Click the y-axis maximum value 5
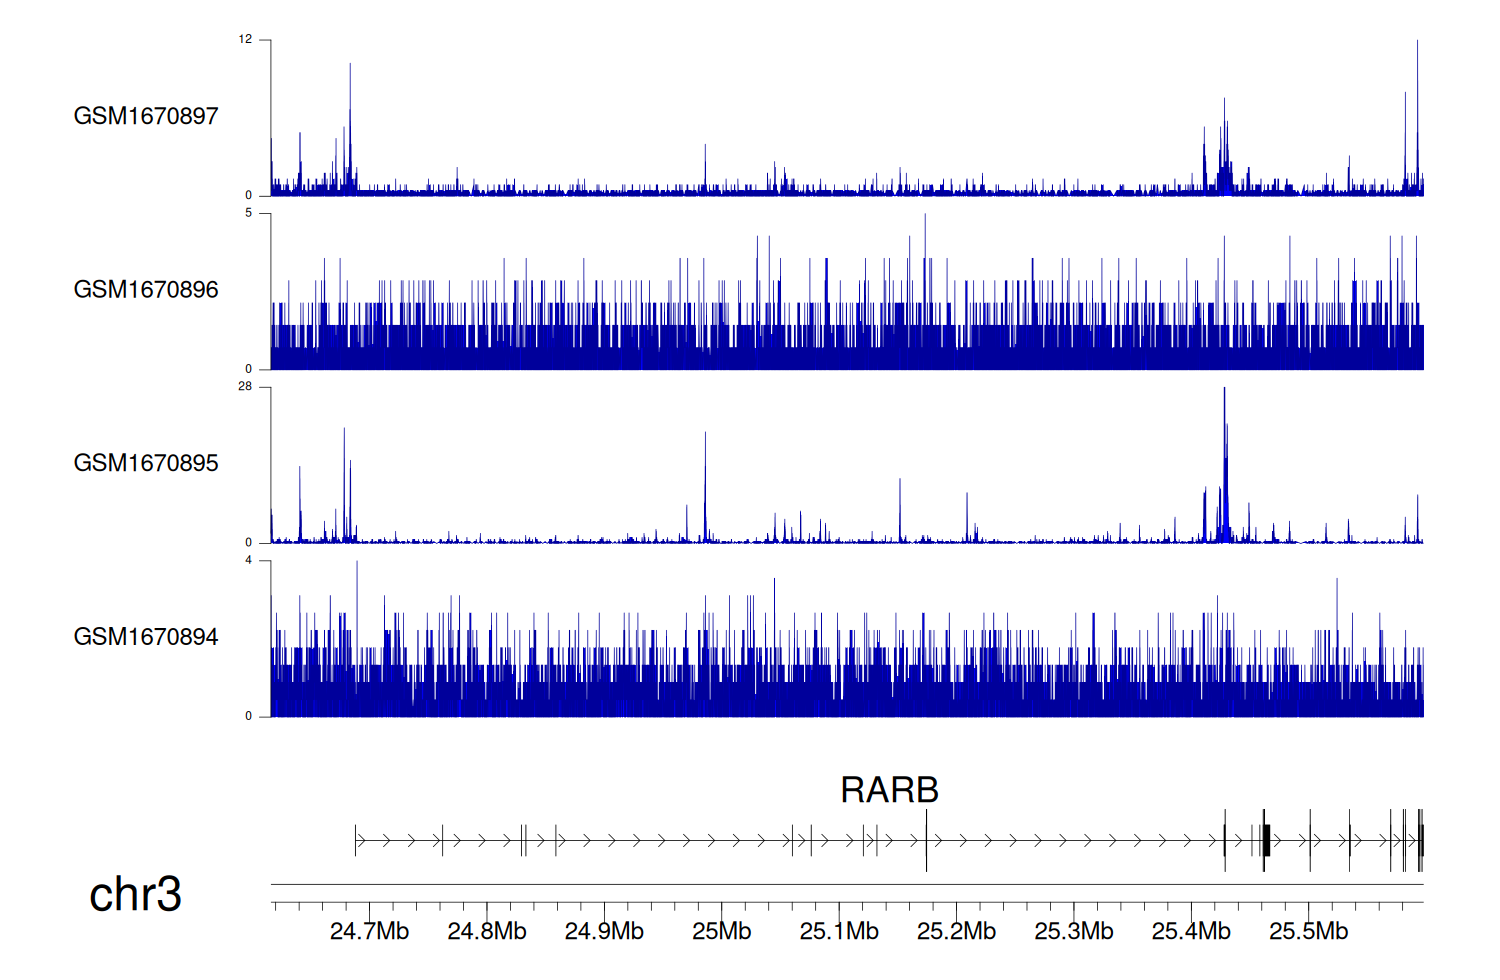 (248, 213)
